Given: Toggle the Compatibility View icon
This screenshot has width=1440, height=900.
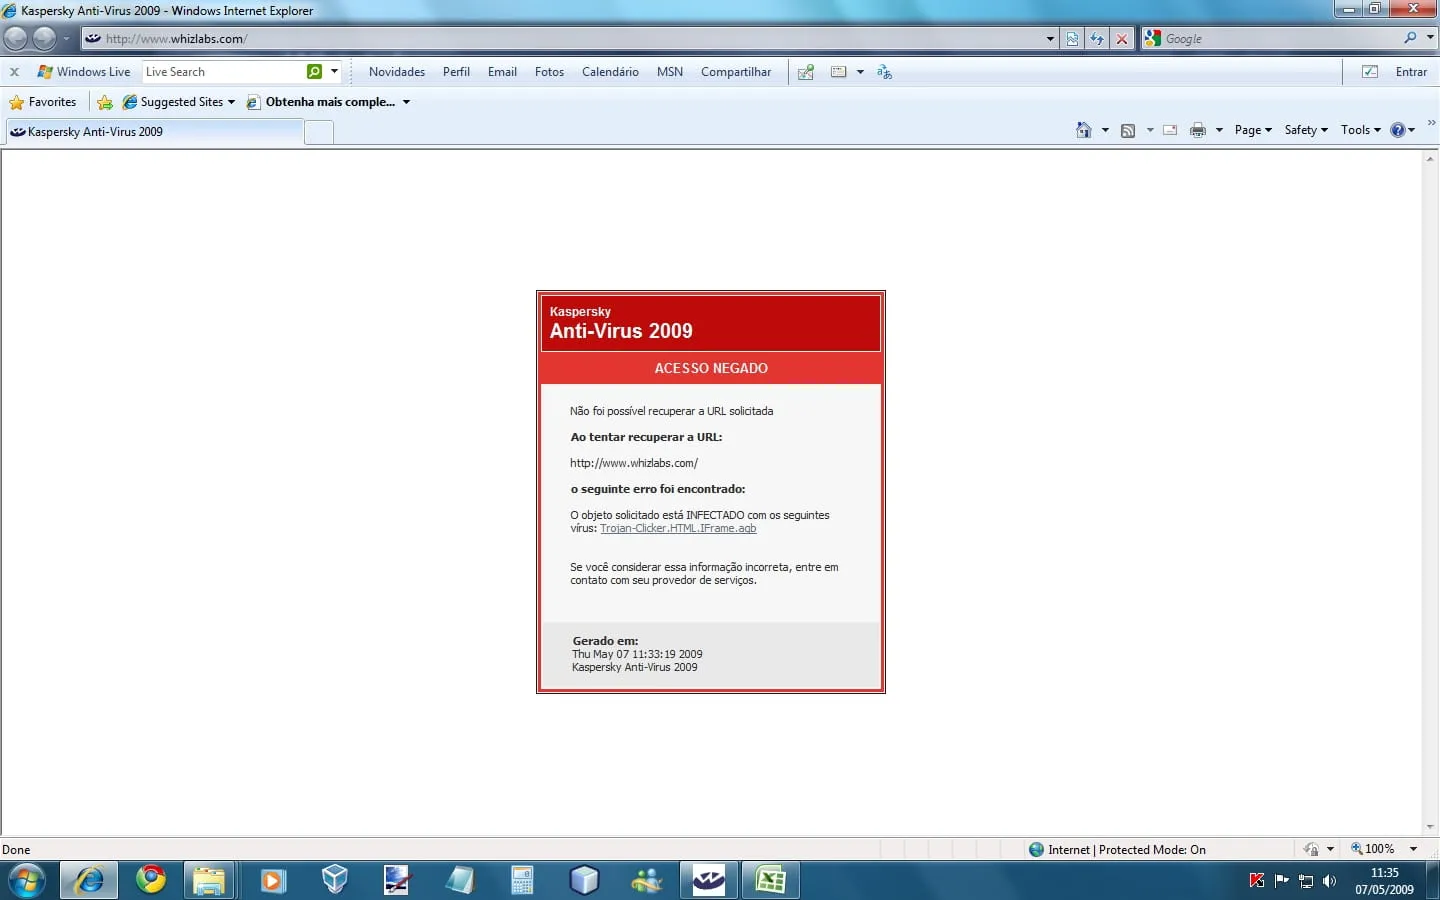Looking at the screenshot, I should pyautogui.click(x=1072, y=39).
